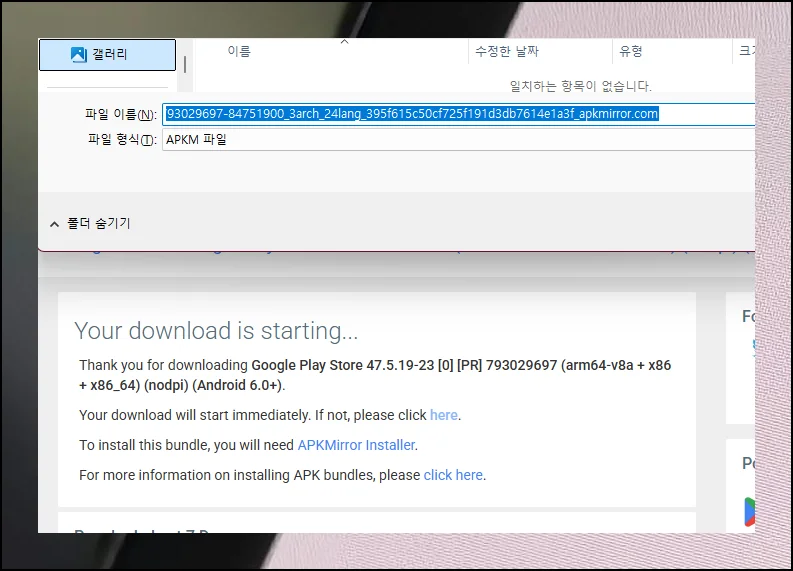Select the 갤러리 item in navigation pane
Image resolution: width=793 pixels, height=571 pixels.
[x=107, y=55]
